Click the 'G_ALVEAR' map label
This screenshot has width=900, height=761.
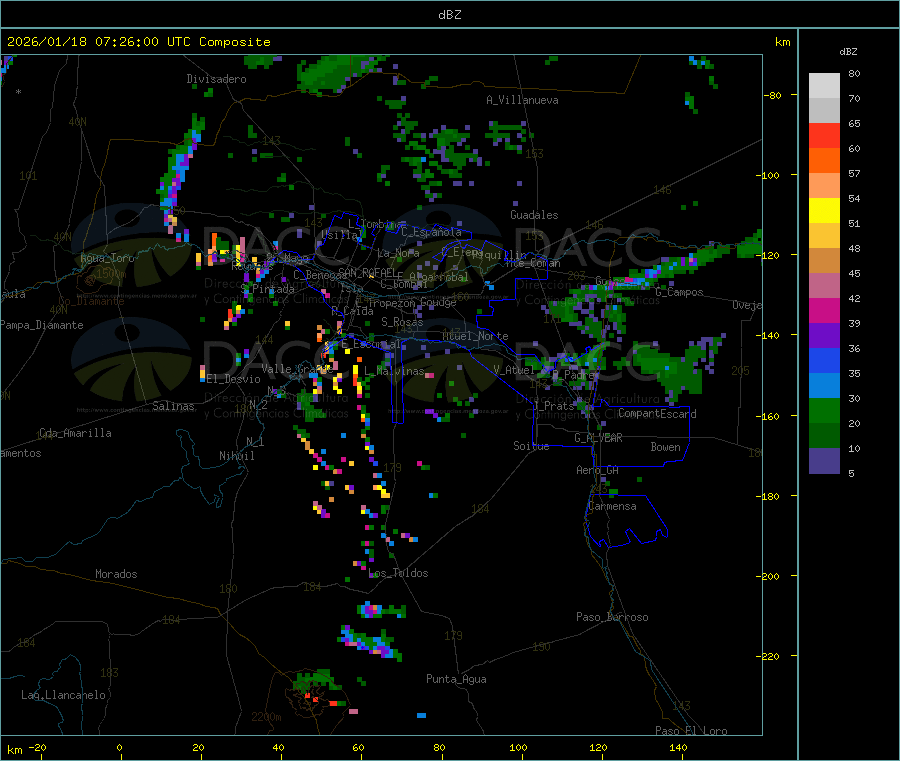click(x=598, y=438)
